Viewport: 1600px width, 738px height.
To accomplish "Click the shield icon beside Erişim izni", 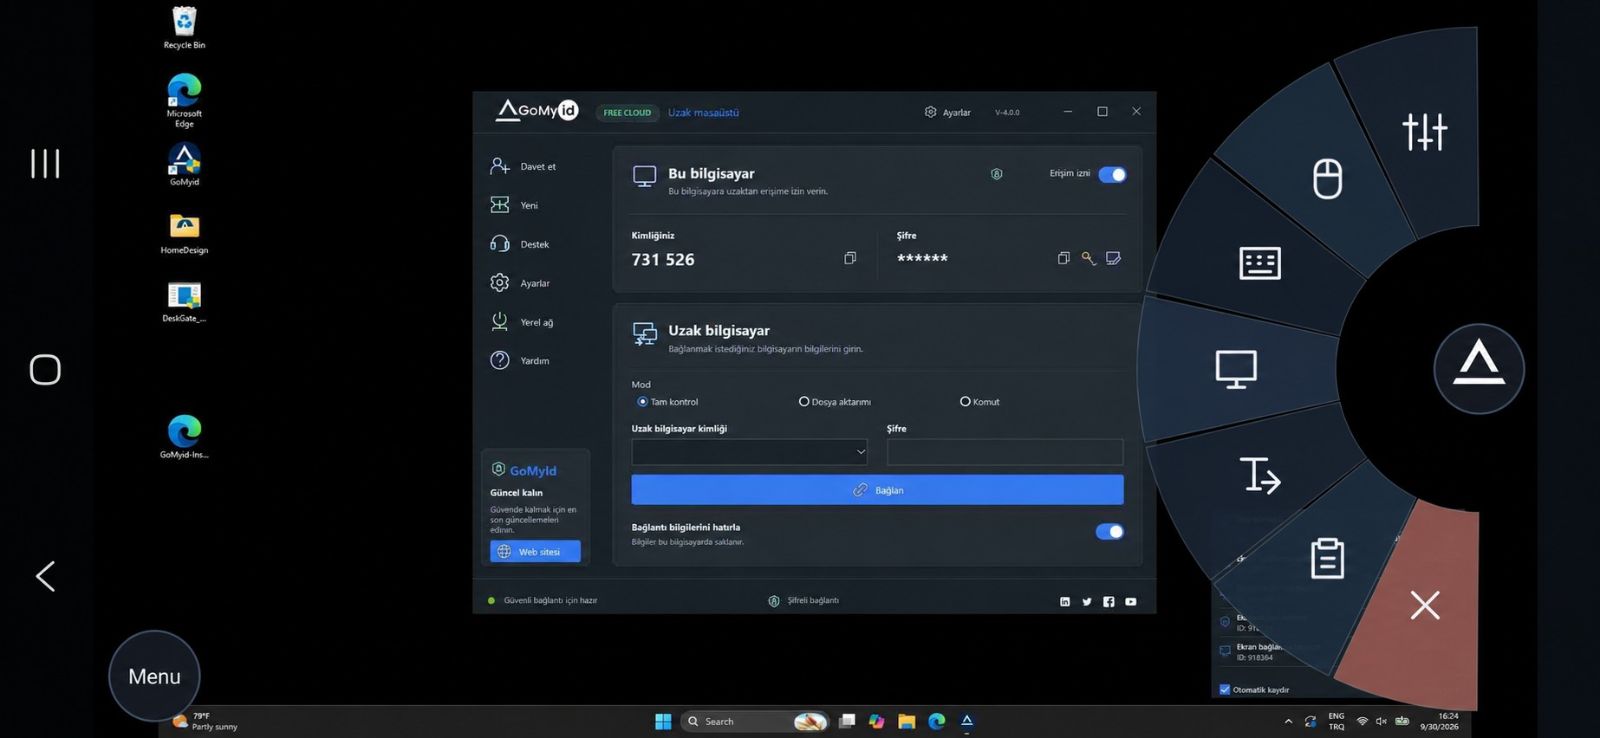I will click(x=996, y=174).
